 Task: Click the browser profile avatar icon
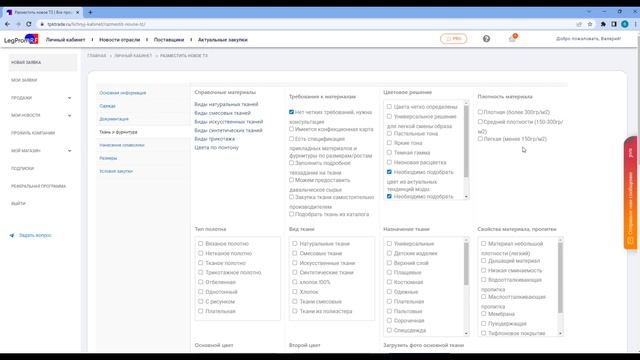(624, 24)
